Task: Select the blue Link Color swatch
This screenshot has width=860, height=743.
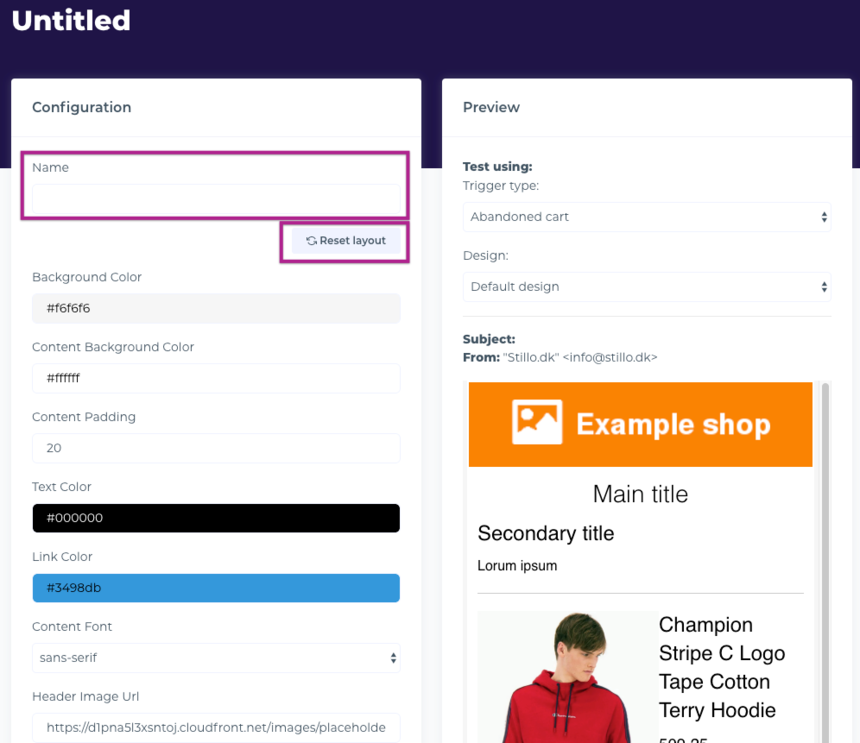Action: 216,588
